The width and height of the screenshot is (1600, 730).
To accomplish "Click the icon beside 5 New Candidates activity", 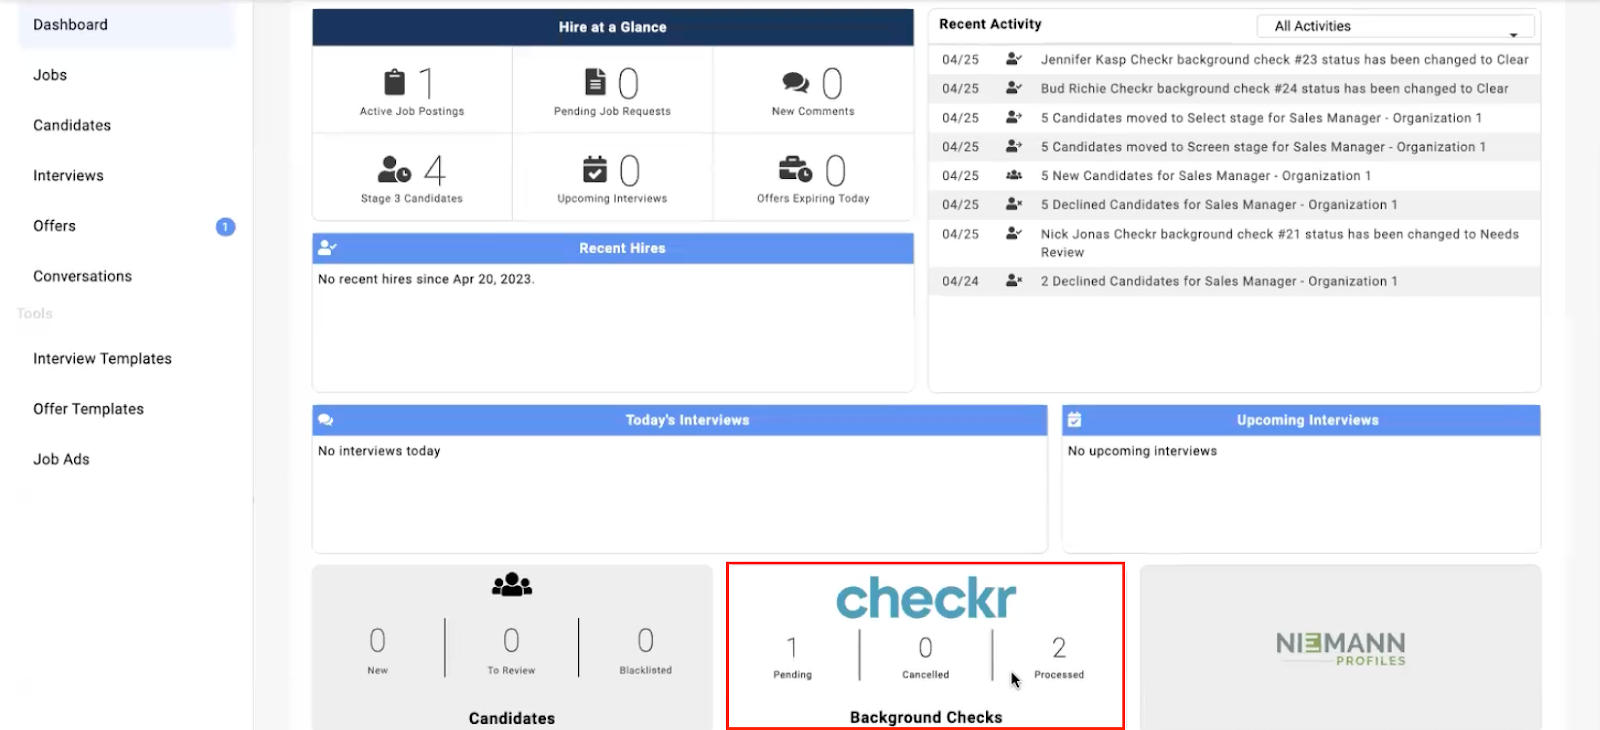I will pos(1014,175).
